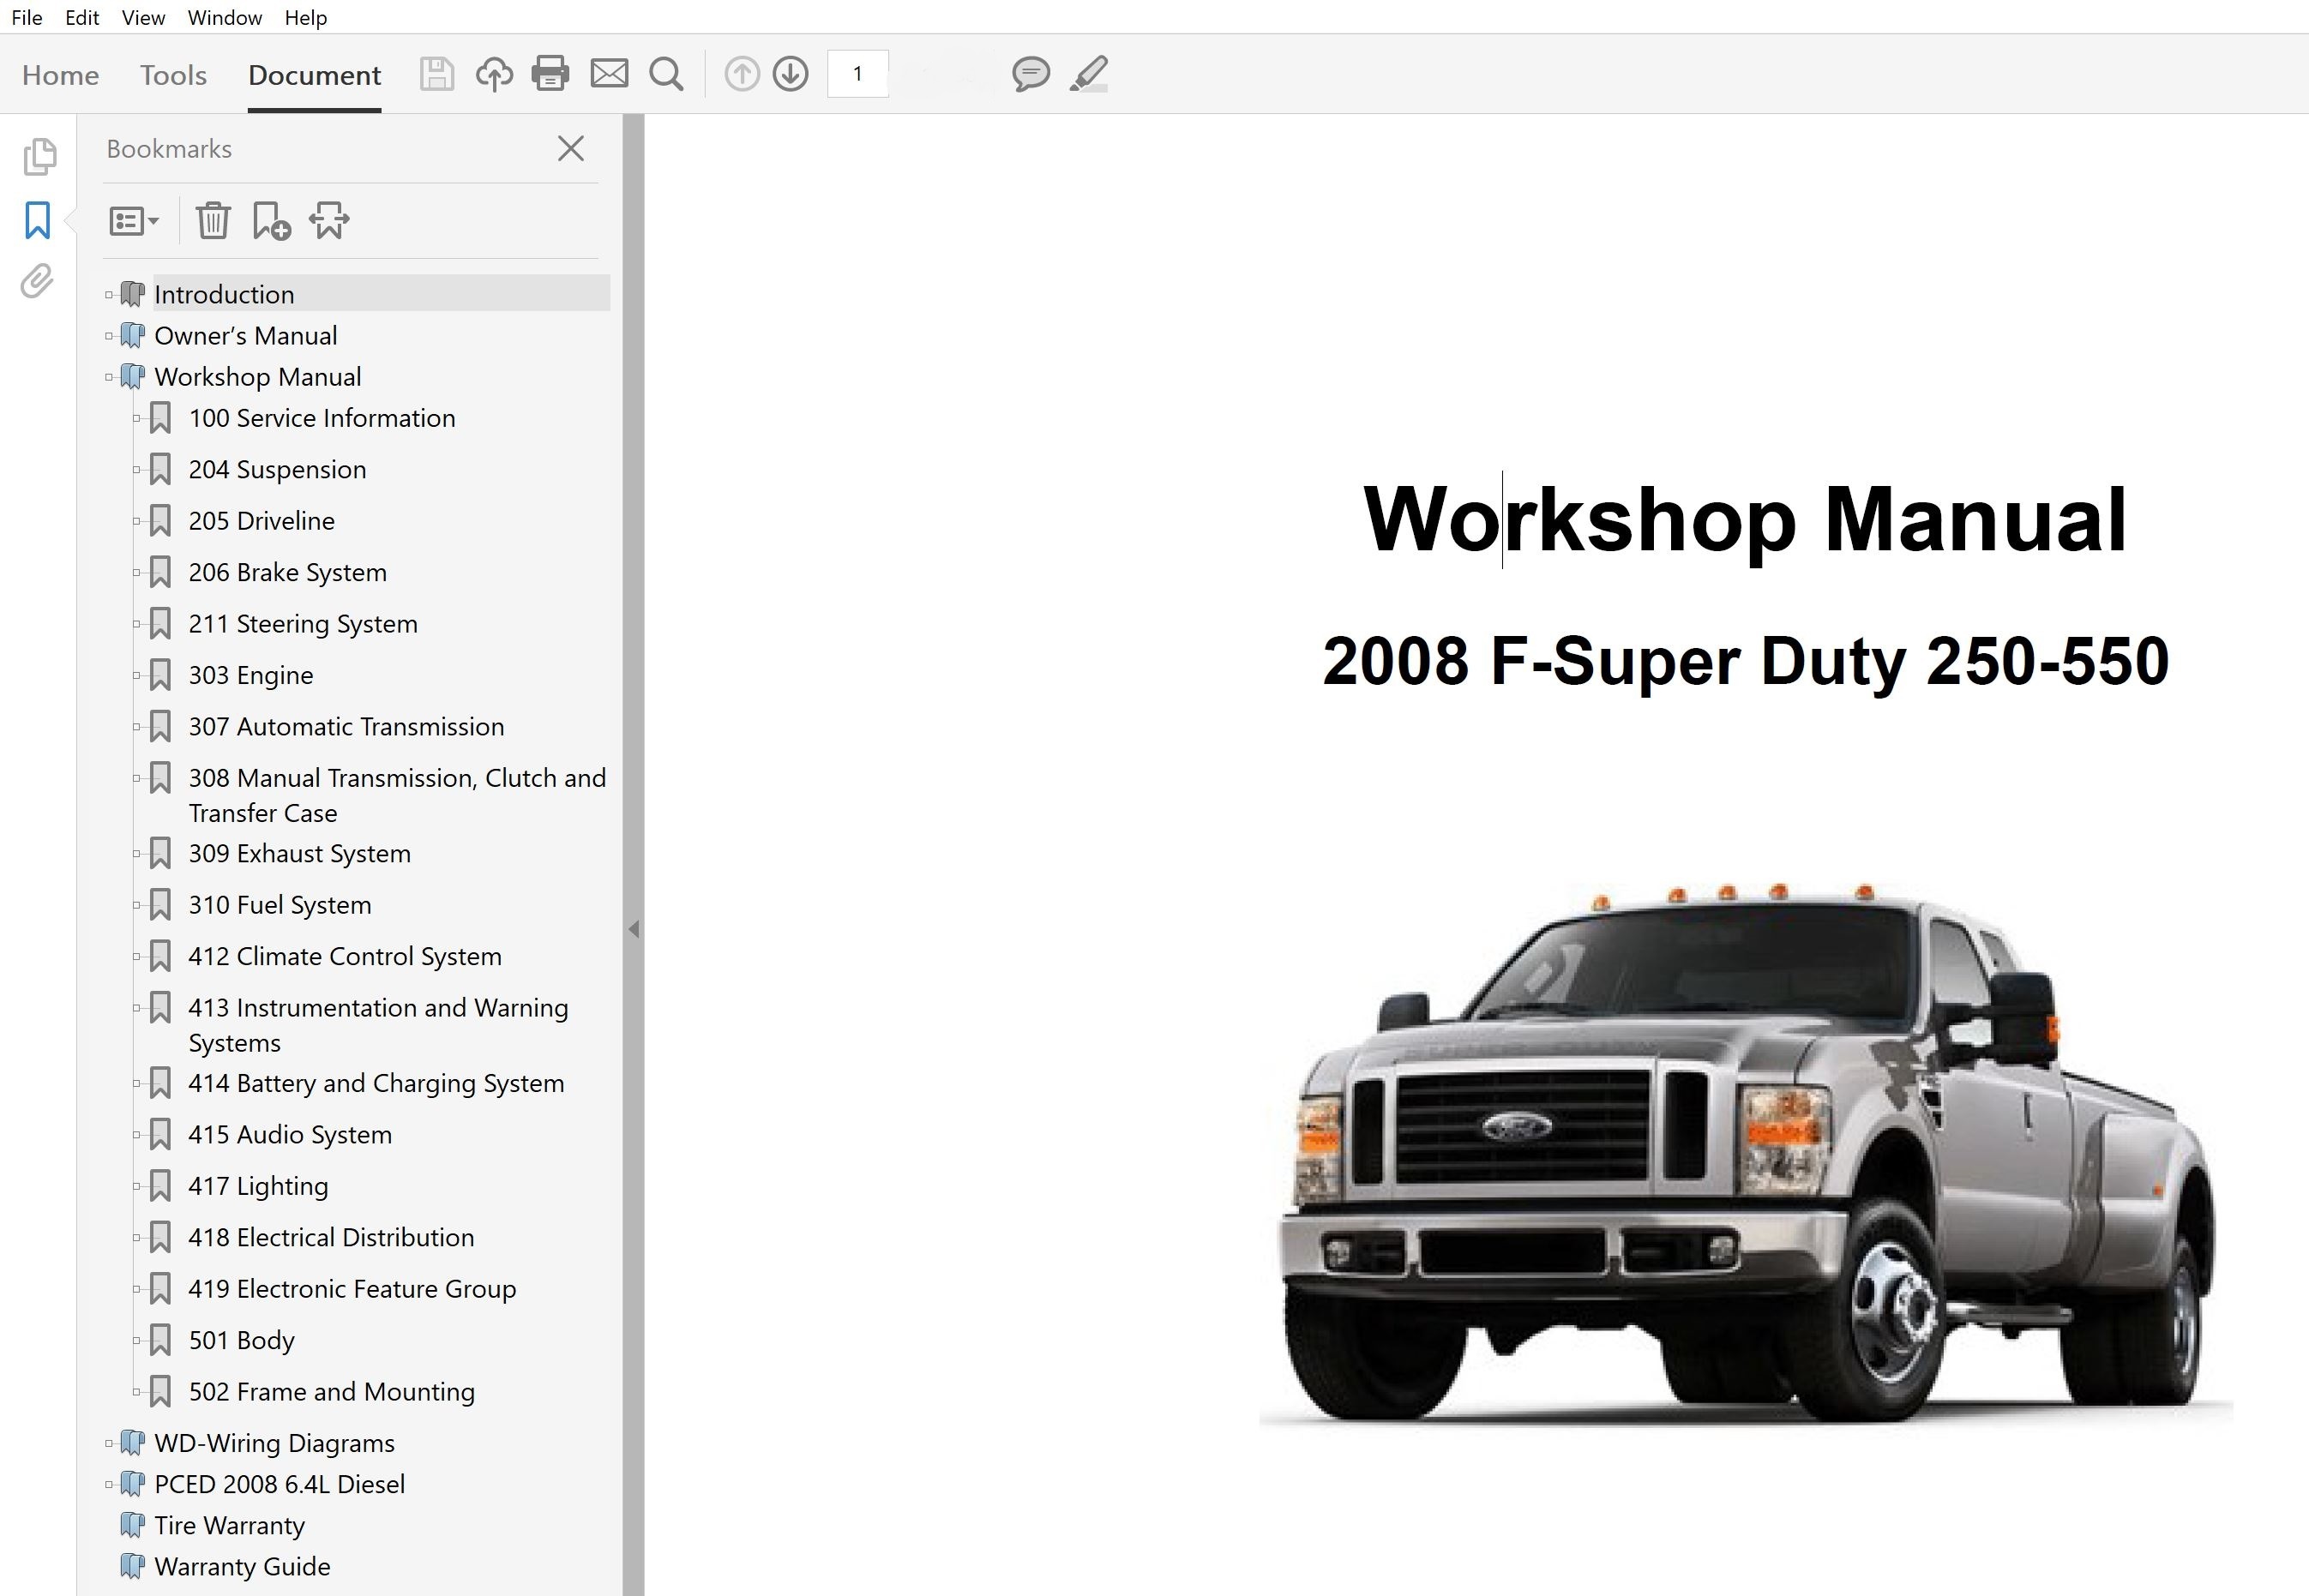Screen dimensions: 2309x1596
Task: Select the Introduction bookmark
Action: (x=224, y=294)
